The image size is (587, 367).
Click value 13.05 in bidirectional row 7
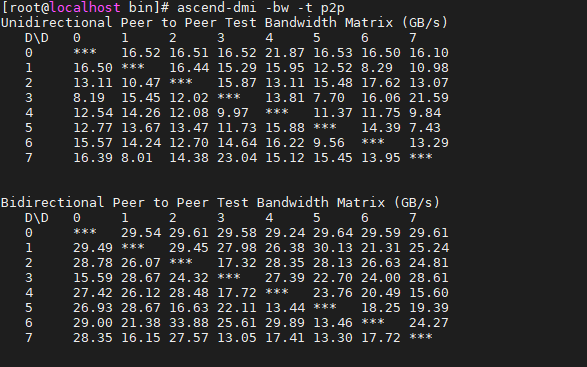[237, 338]
